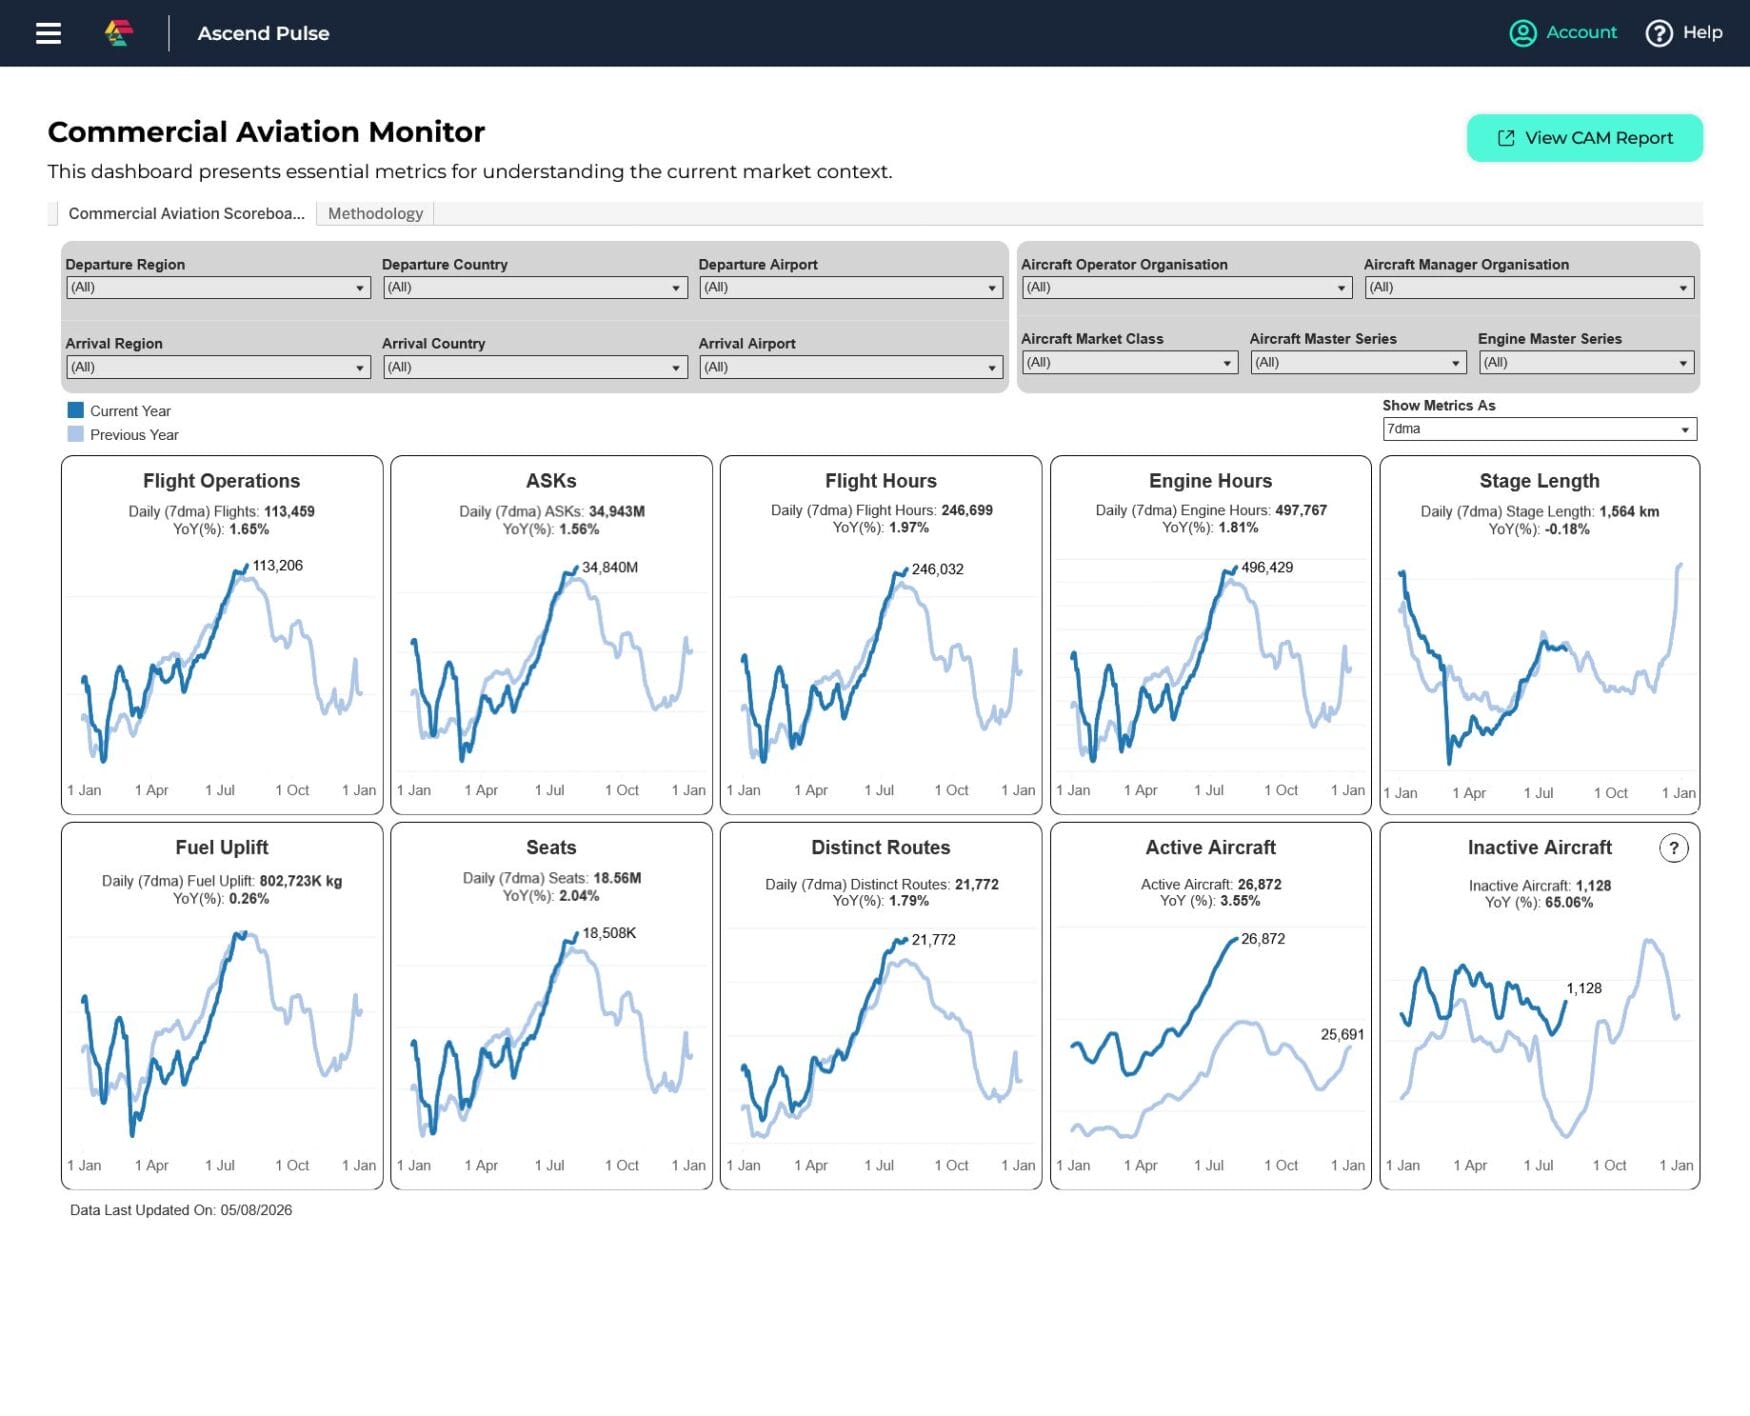Image resolution: width=1750 pixels, height=1416 pixels.
Task: Click the Ascend Pulse colorful logo
Action: tap(119, 33)
